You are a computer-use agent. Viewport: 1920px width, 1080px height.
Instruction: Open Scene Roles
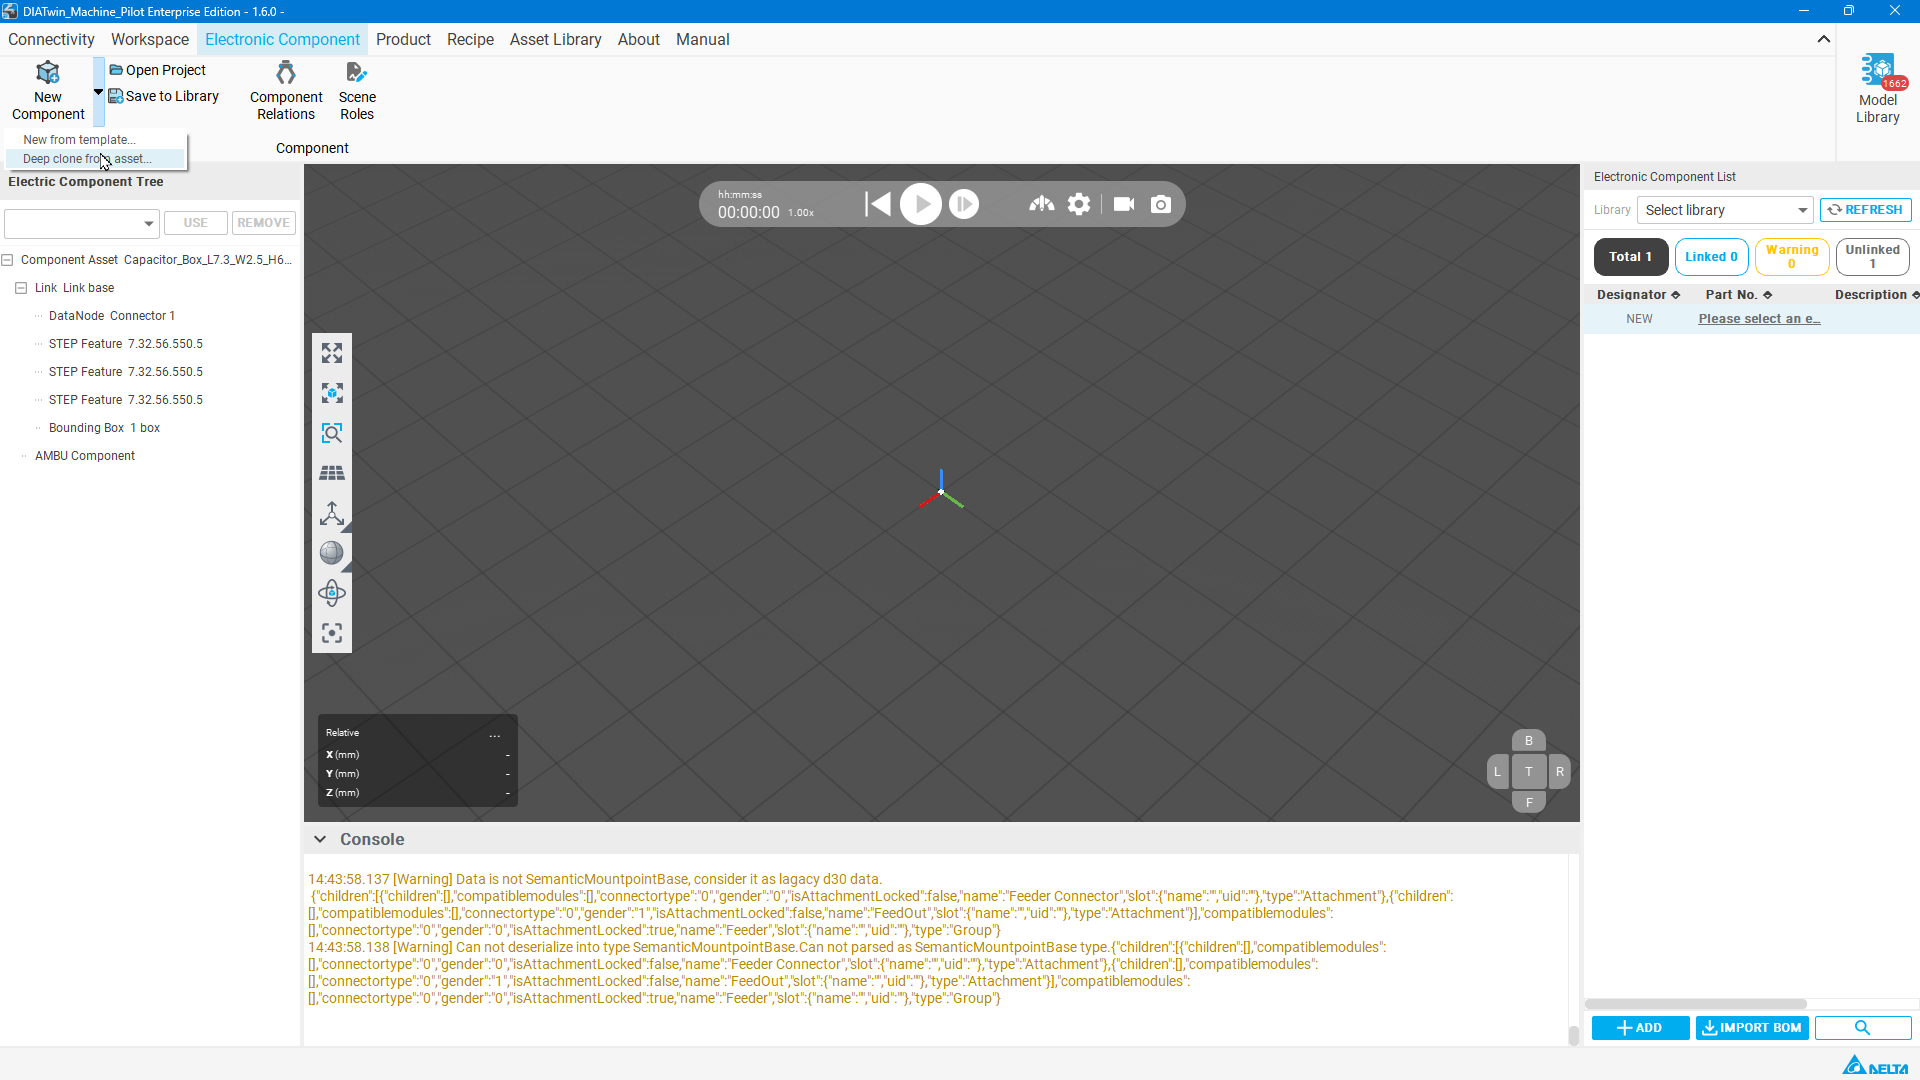(357, 91)
